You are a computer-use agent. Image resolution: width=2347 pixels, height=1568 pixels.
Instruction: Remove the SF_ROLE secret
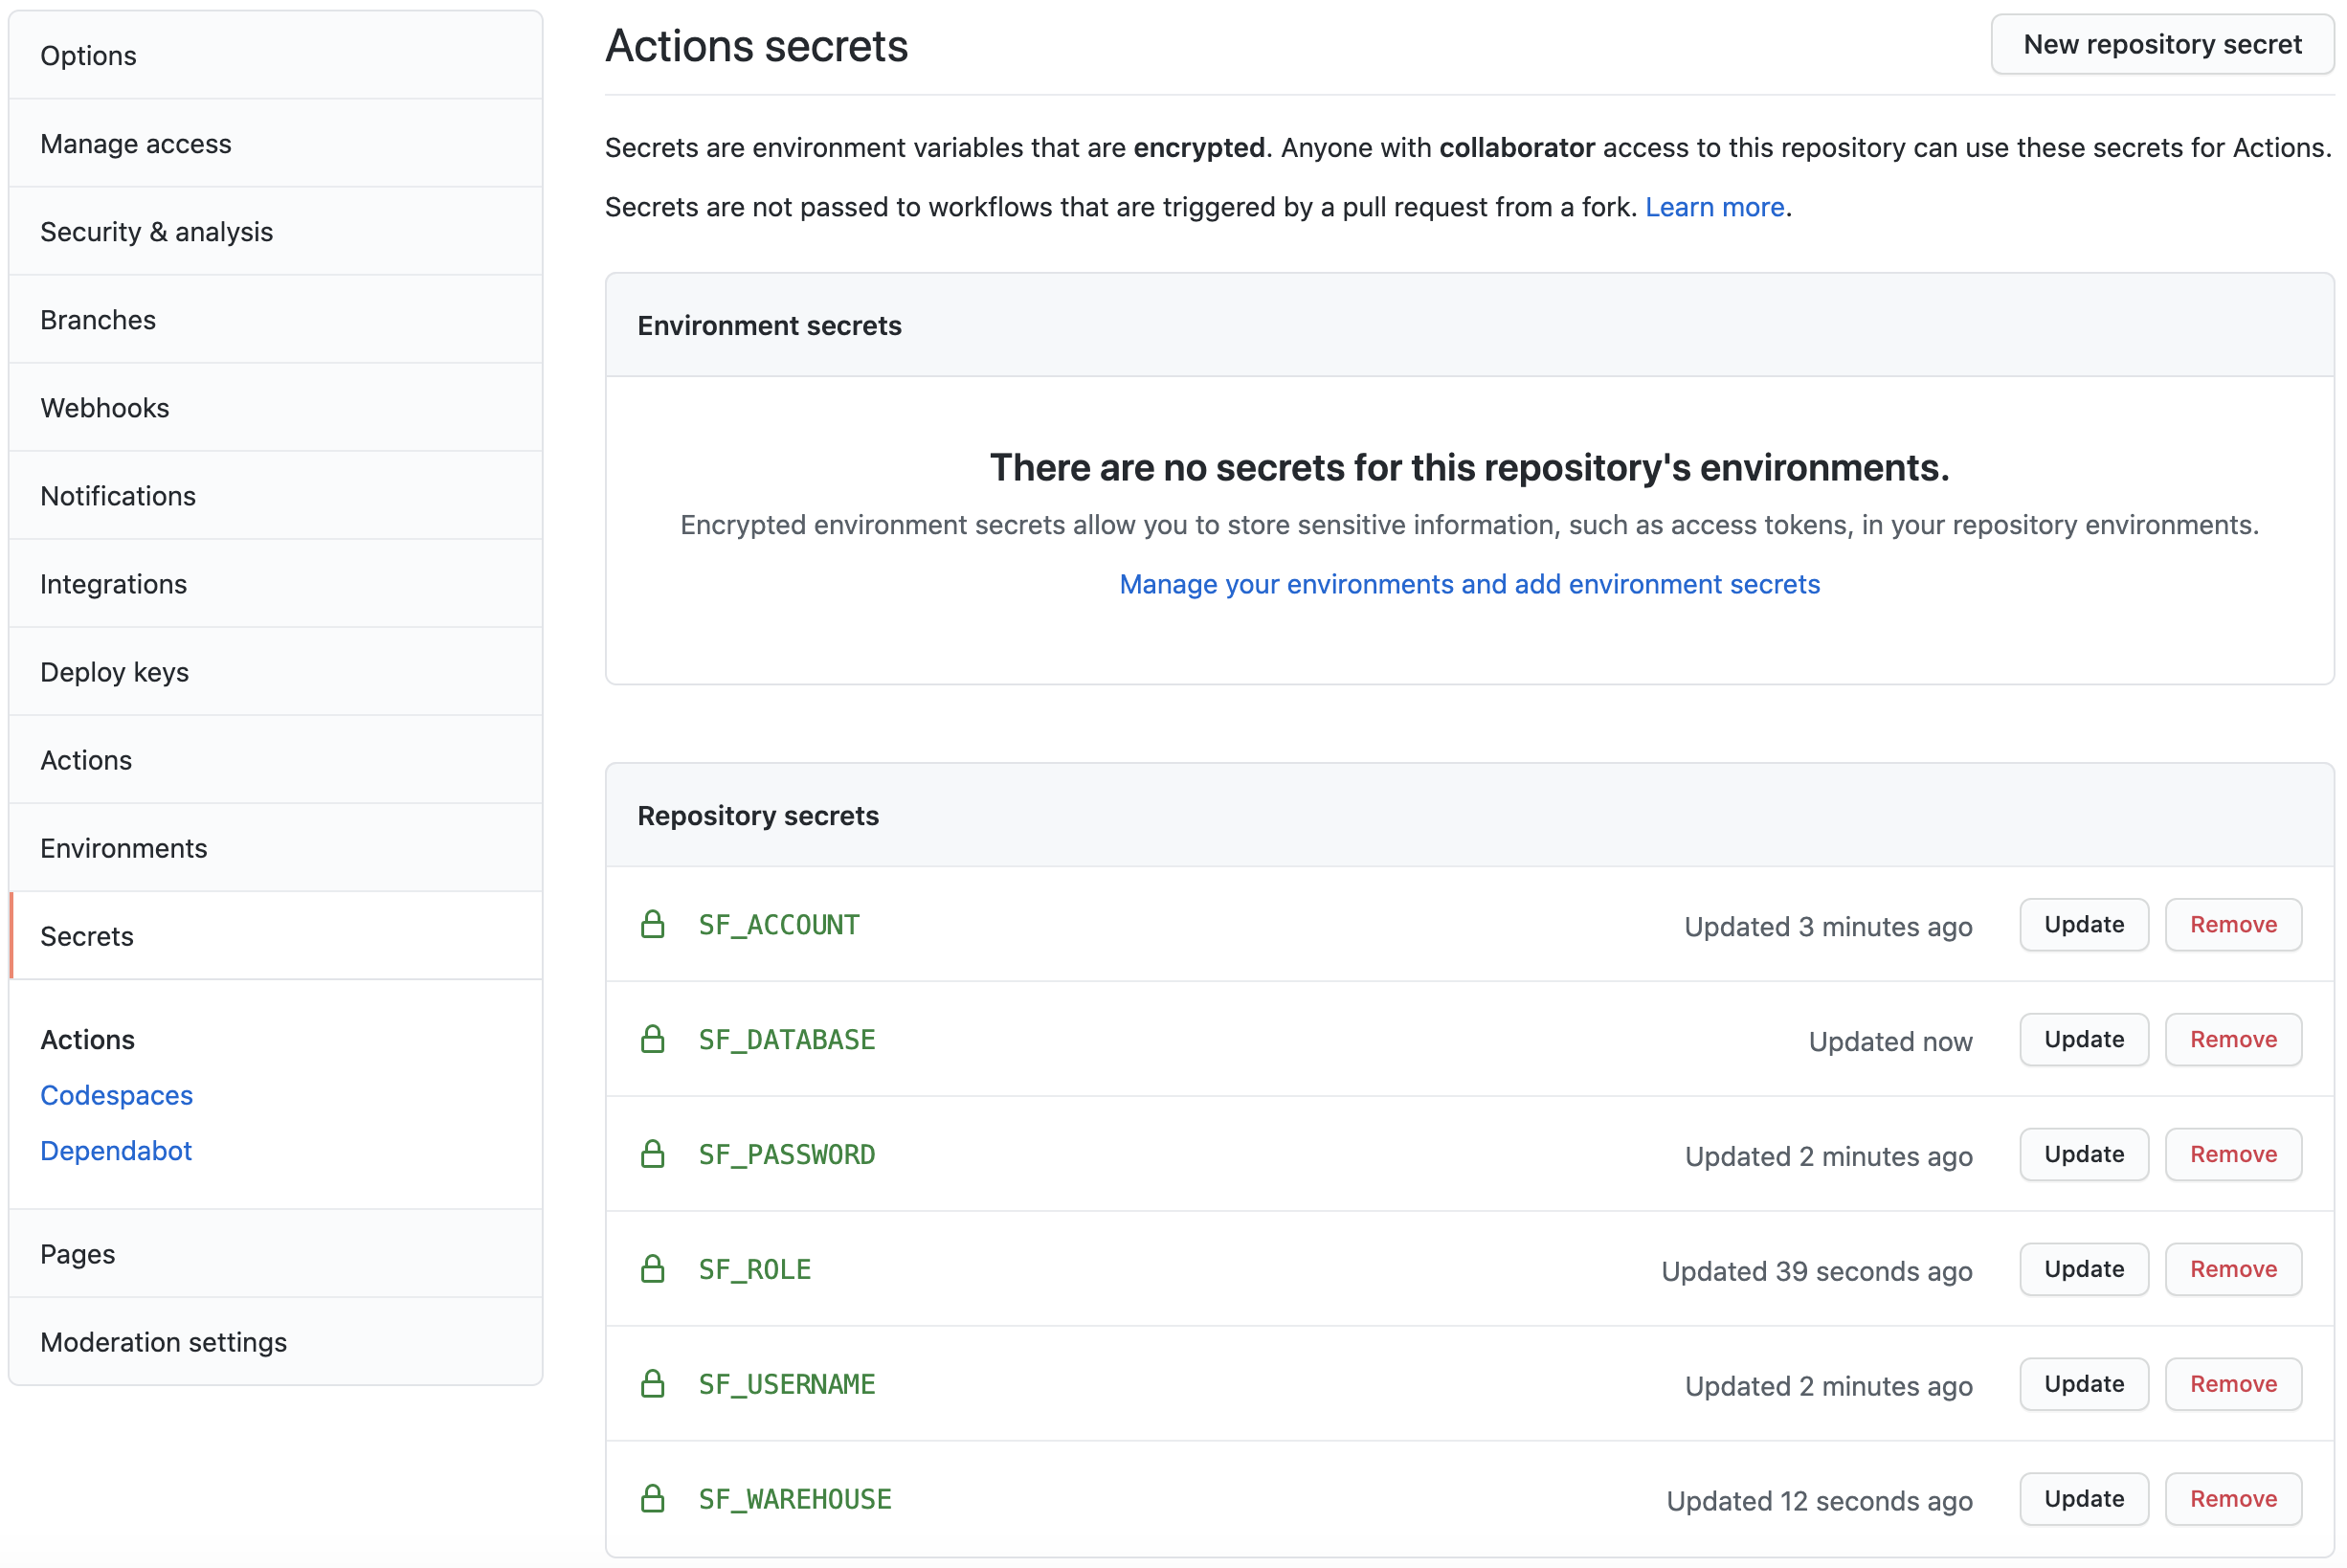click(2233, 1269)
